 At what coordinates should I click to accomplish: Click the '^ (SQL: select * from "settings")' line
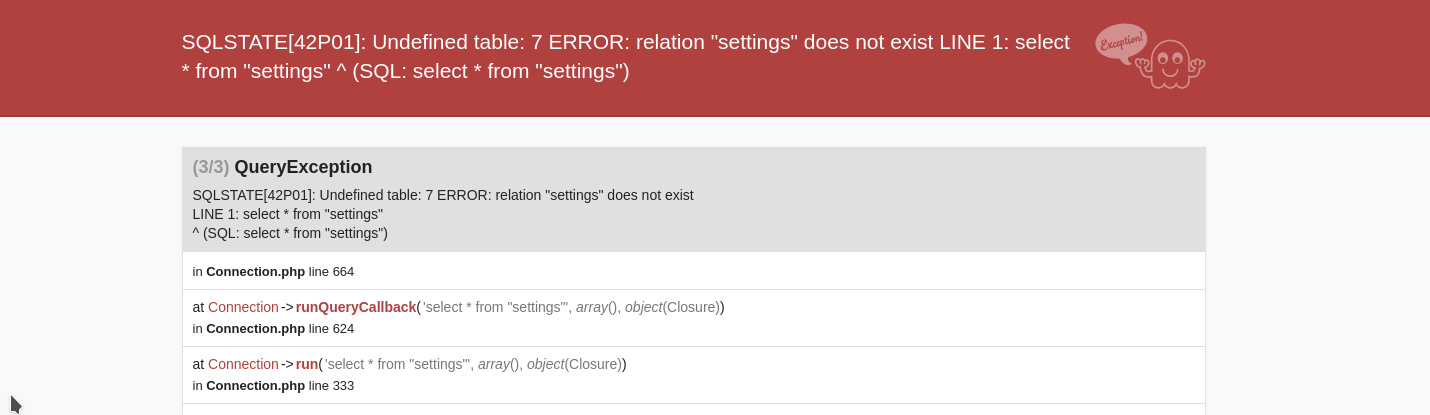tap(290, 233)
